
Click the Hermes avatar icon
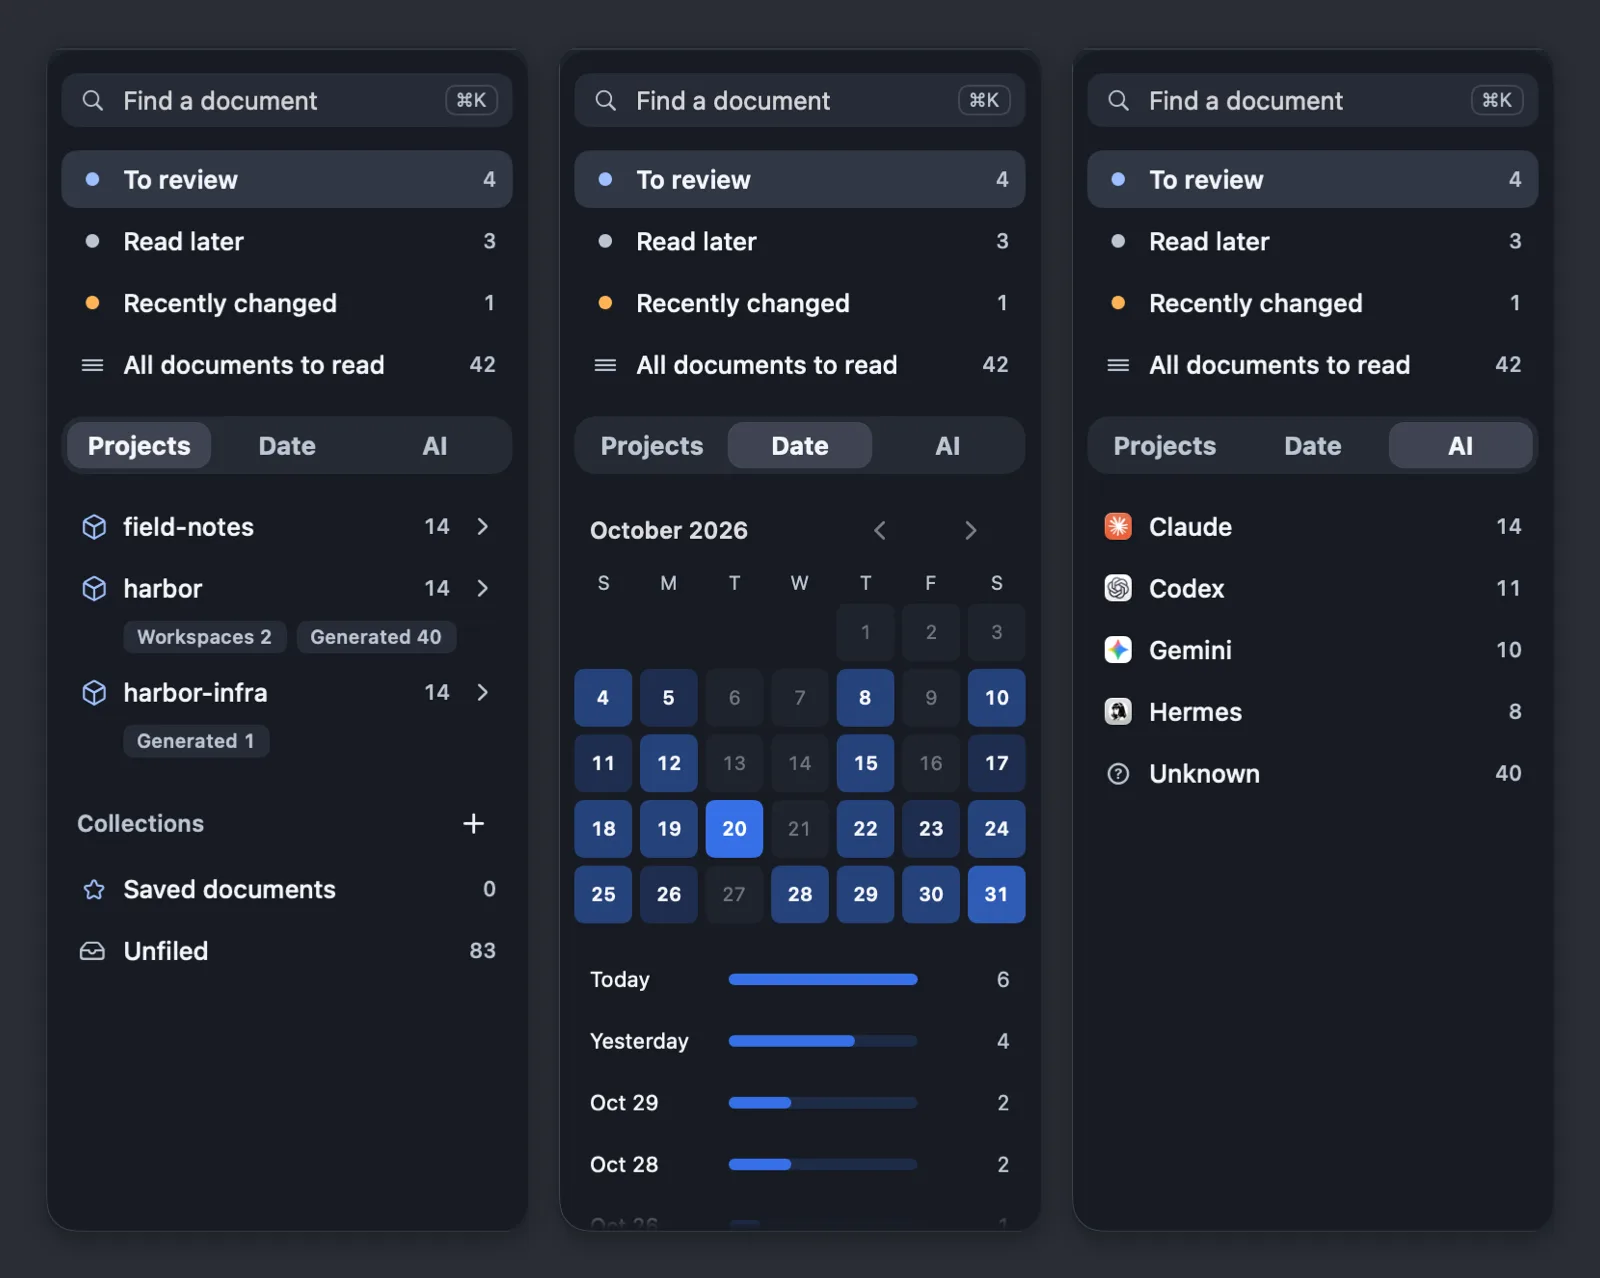pyautogui.click(x=1118, y=711)
